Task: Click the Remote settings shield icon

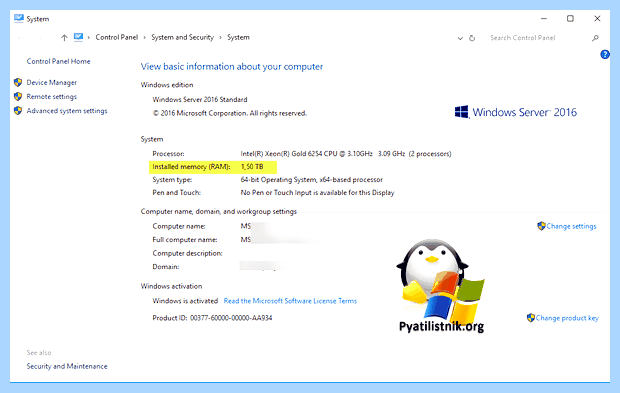Action: [x=18, y=96]
